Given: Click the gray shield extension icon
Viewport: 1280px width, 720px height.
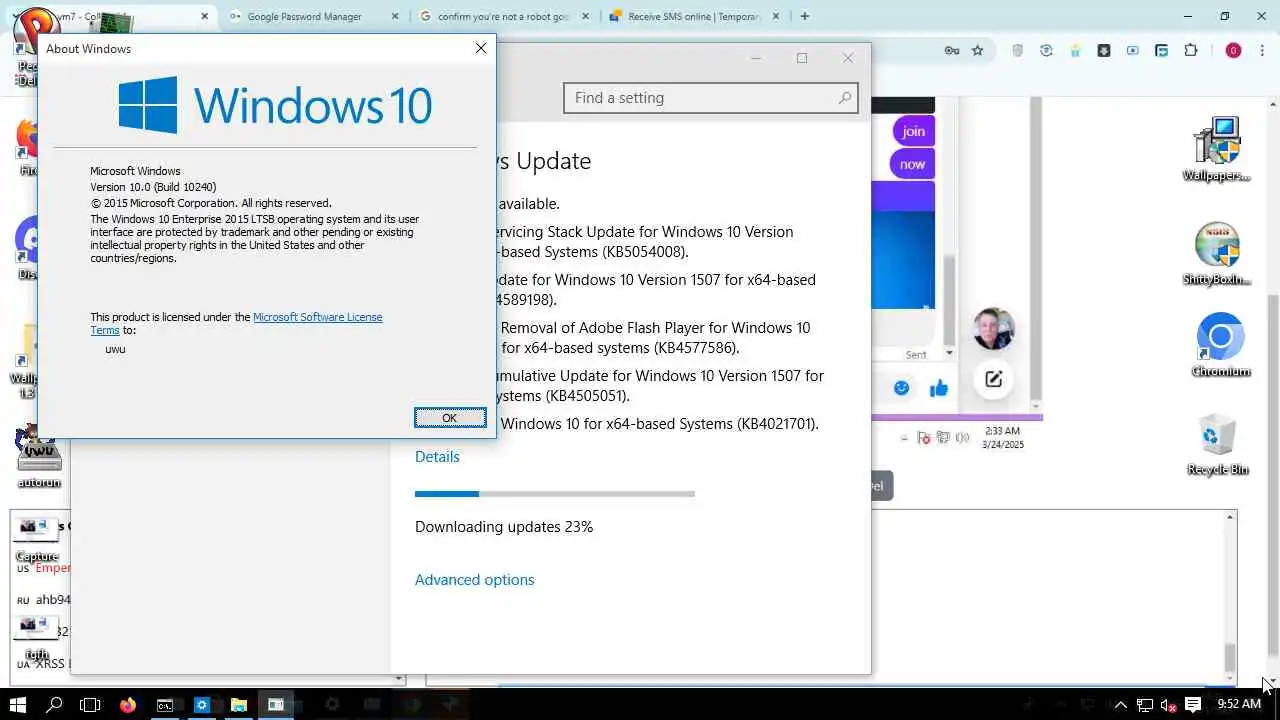Looking at the screenshot, I should tap(1018, 51).
